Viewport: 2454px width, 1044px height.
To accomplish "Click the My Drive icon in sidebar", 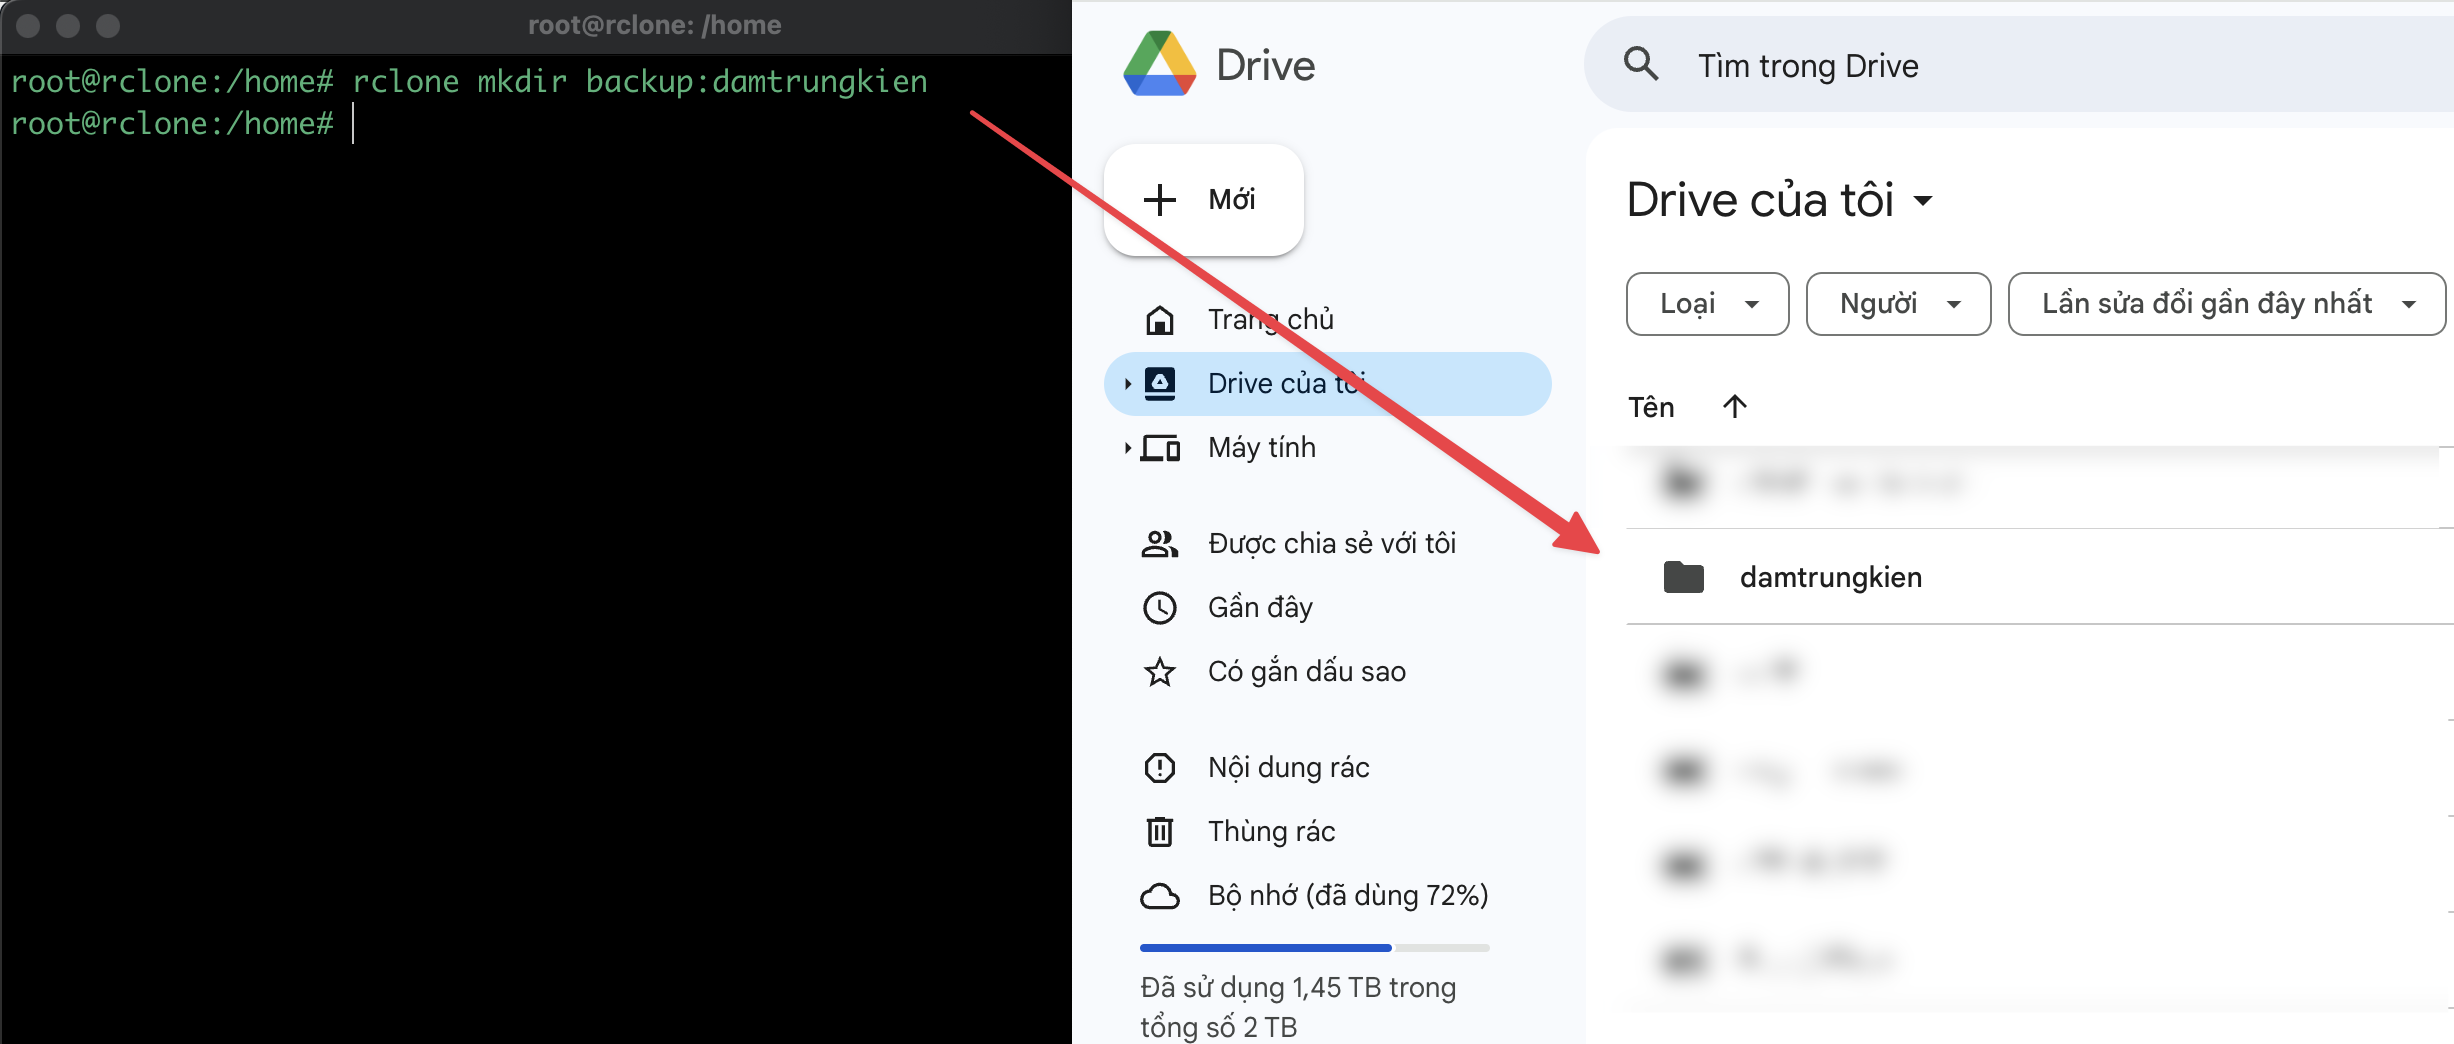I will (1160, 384).
